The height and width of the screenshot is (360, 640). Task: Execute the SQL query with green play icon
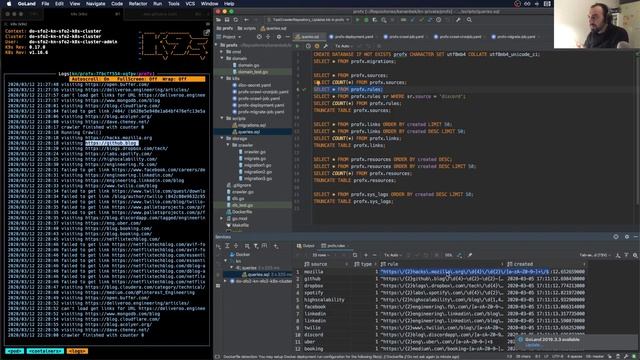pyautogui.click(x=298, y=46)
